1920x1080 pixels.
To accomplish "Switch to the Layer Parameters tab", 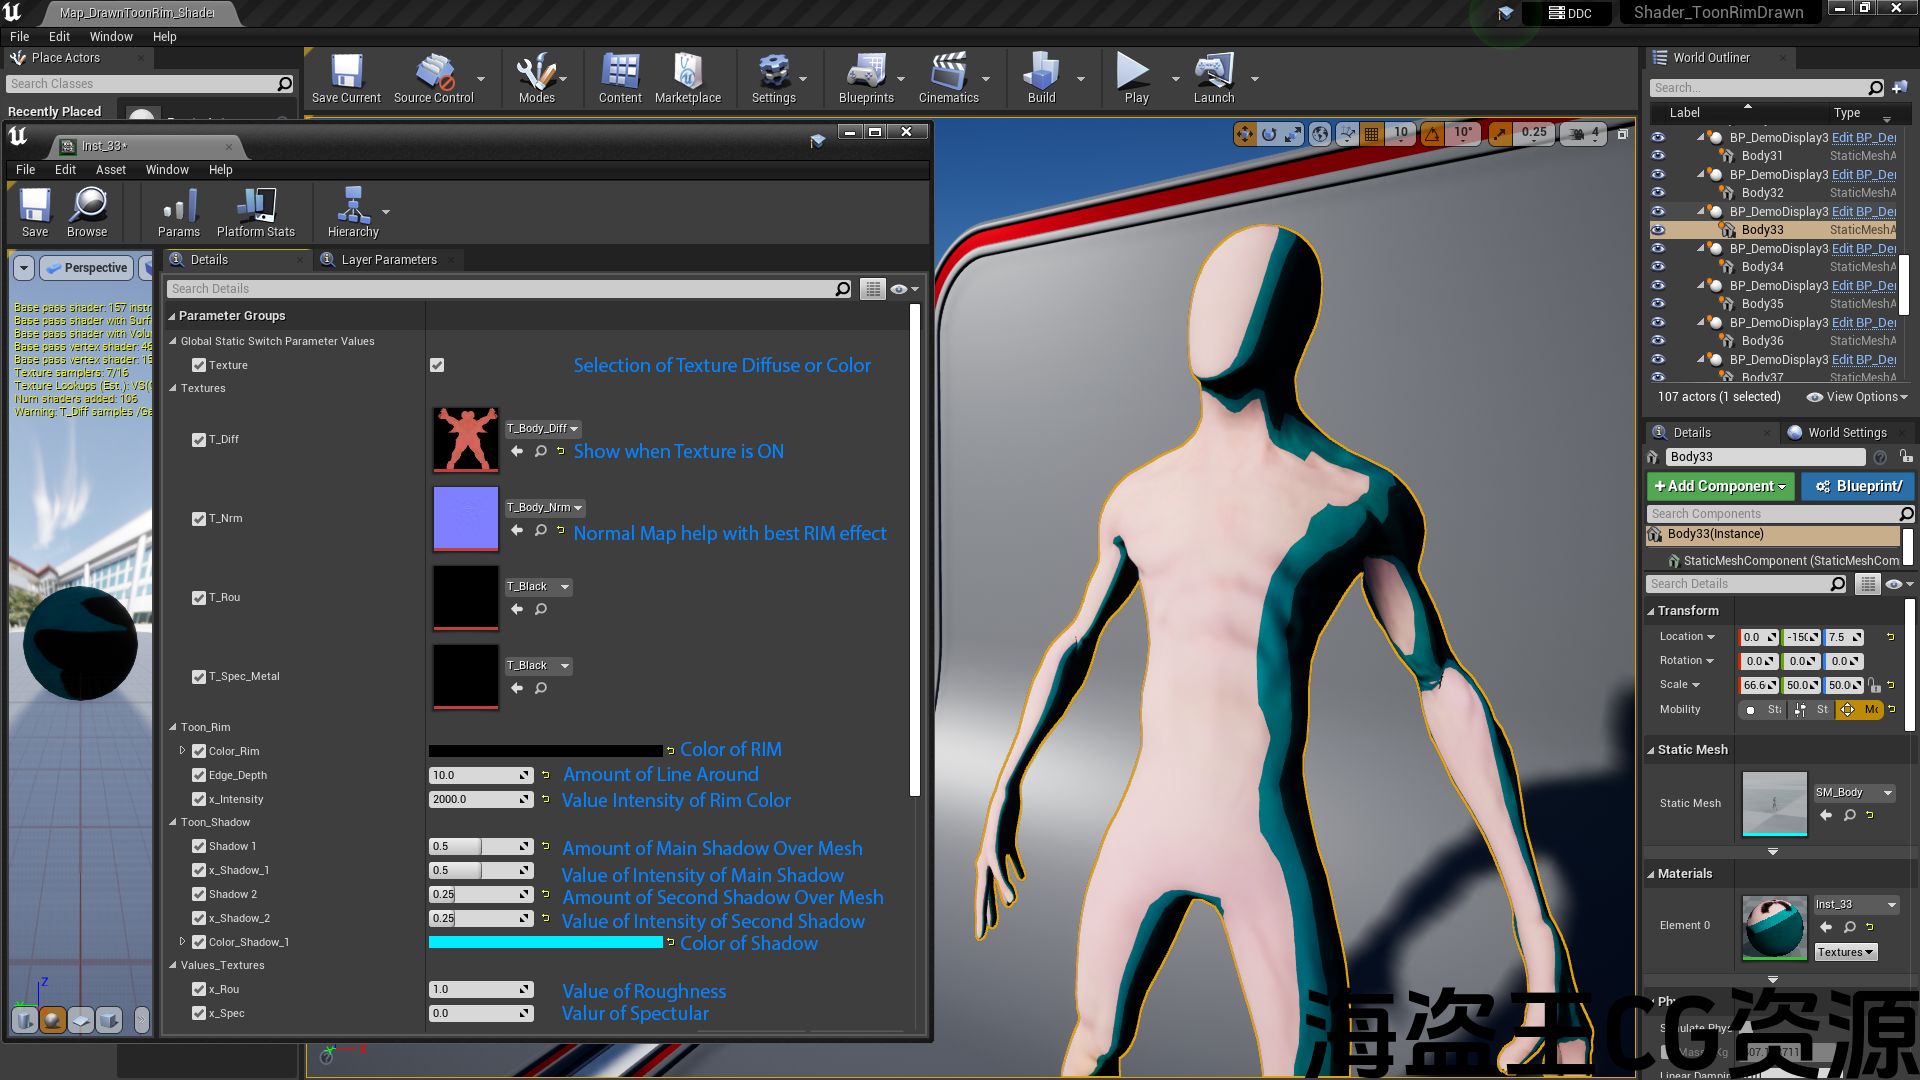I will [388, 260].
